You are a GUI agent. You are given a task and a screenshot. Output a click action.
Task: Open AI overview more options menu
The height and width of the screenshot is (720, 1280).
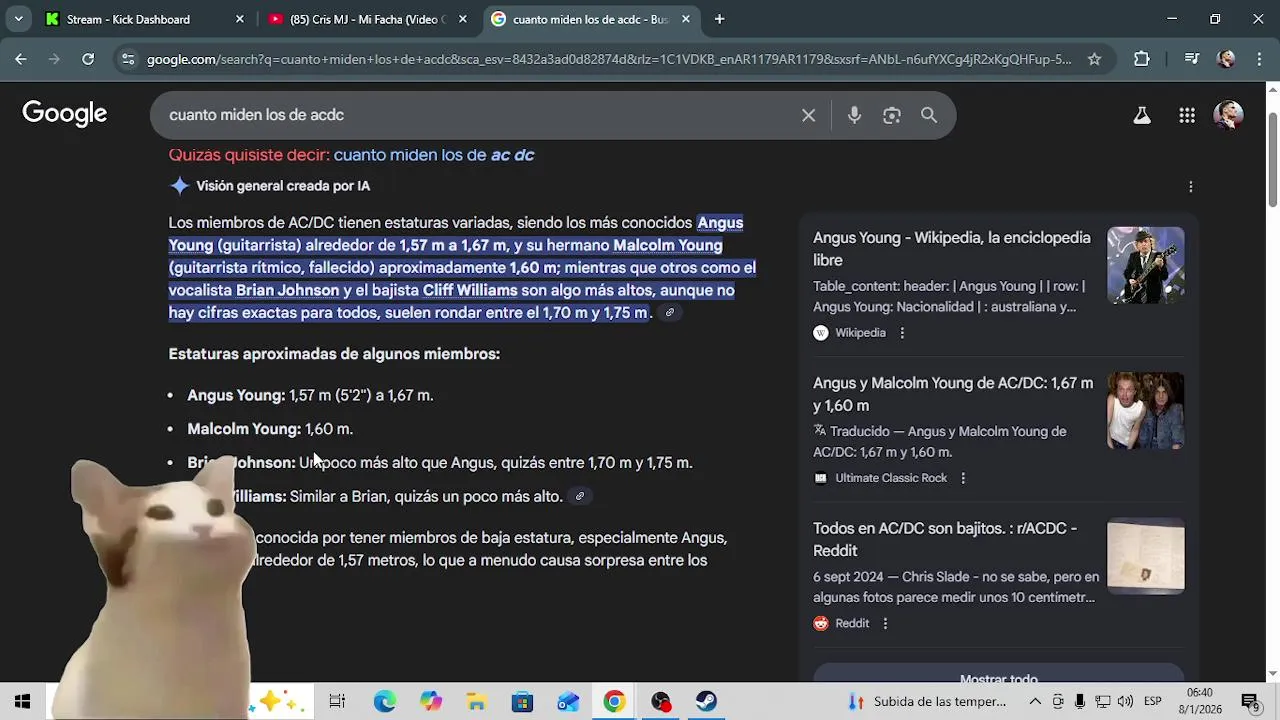1190,187
